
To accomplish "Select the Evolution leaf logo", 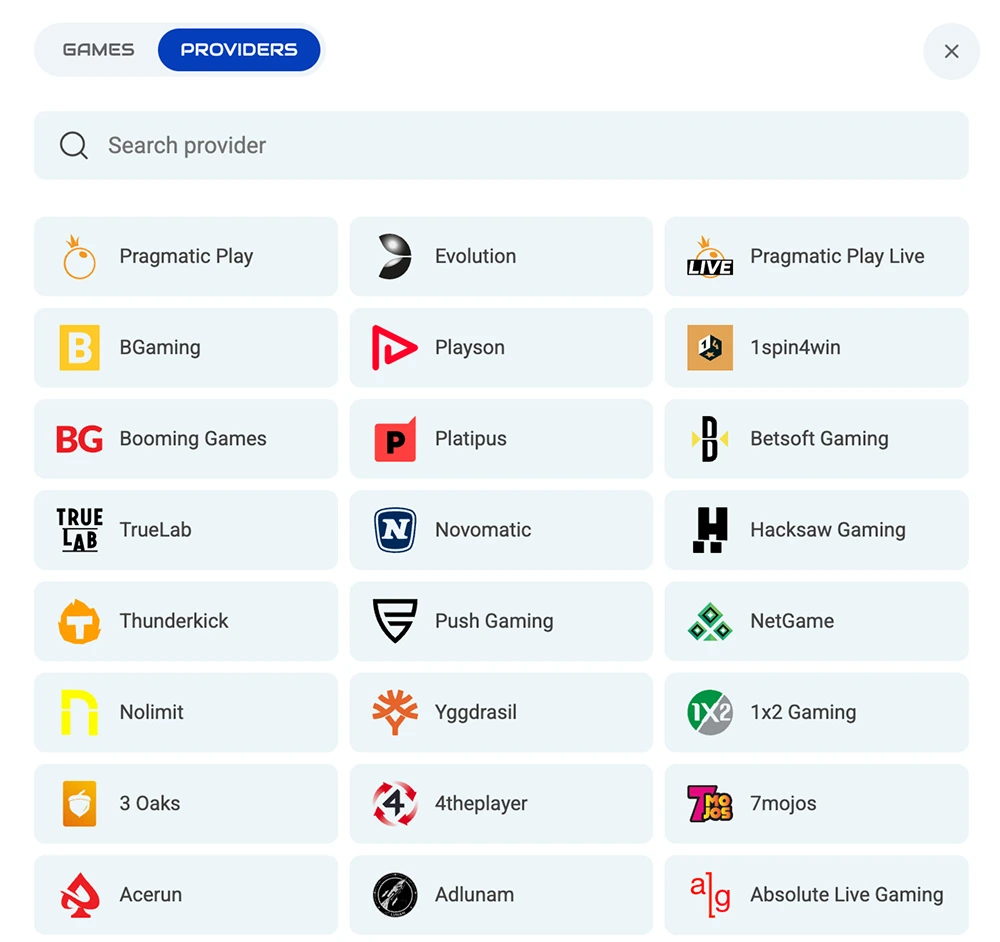I will click(394, 256).
